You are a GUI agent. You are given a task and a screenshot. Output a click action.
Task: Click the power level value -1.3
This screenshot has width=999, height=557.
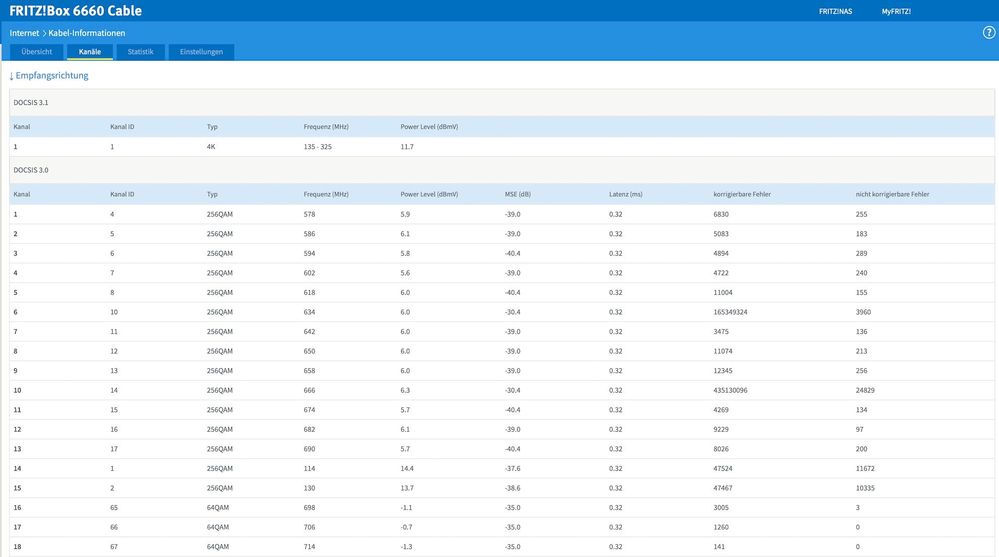406,547
